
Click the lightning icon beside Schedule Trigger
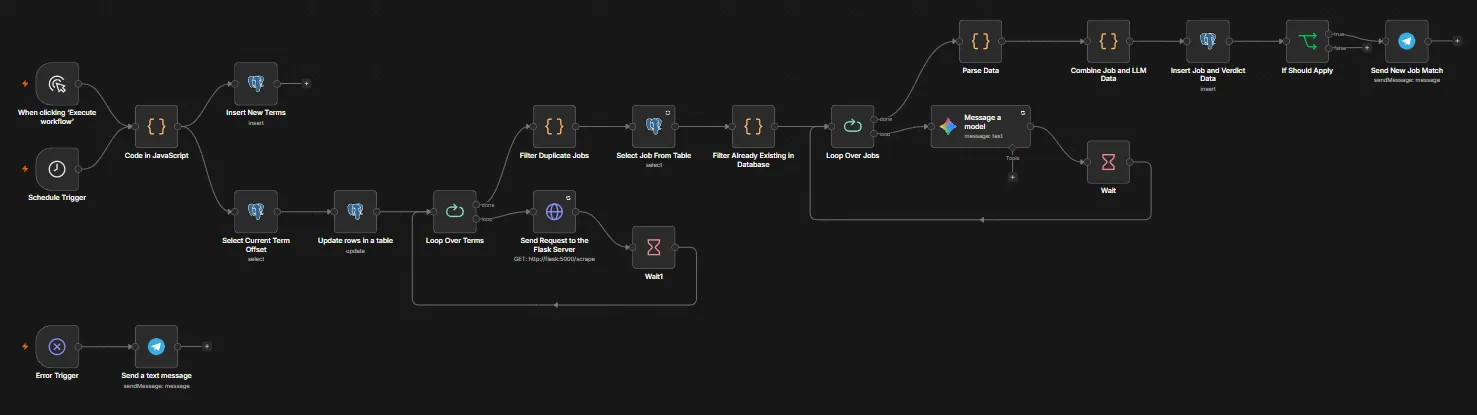pos(25,169)
